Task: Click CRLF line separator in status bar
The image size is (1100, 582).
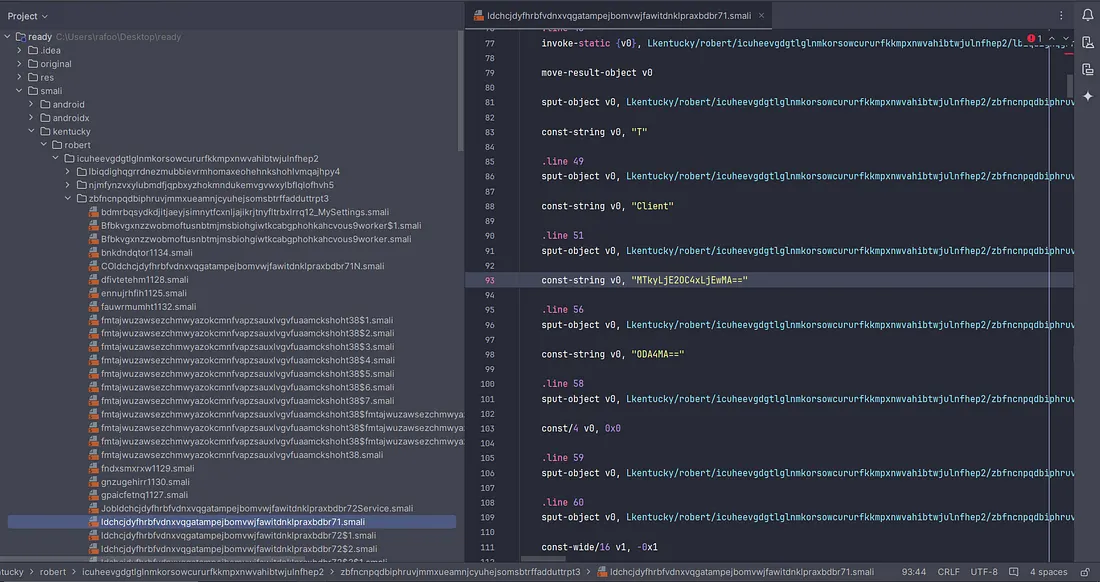Action: pos(948,572)
